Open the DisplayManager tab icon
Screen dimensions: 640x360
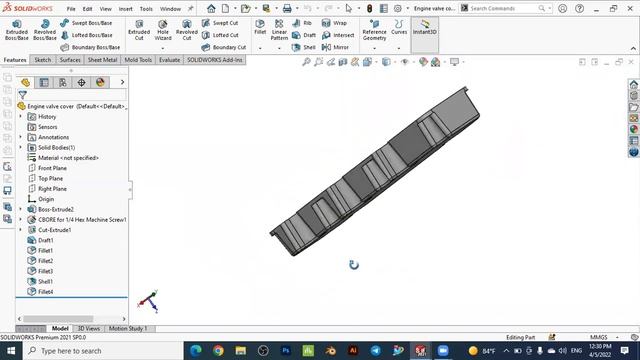click(x=100, y=82)
